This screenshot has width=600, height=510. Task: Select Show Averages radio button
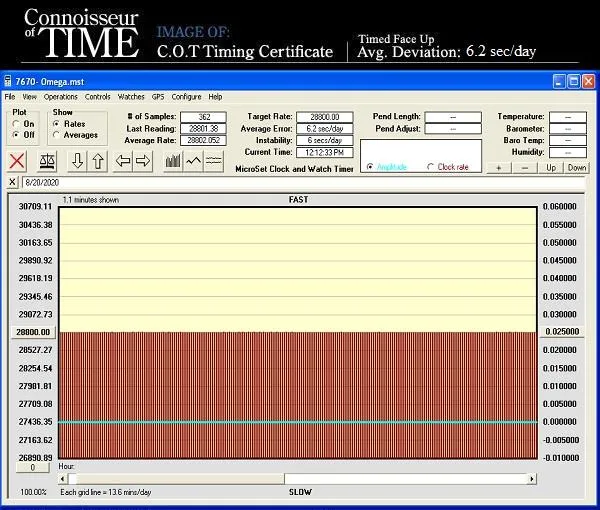(x=56, y=135)
